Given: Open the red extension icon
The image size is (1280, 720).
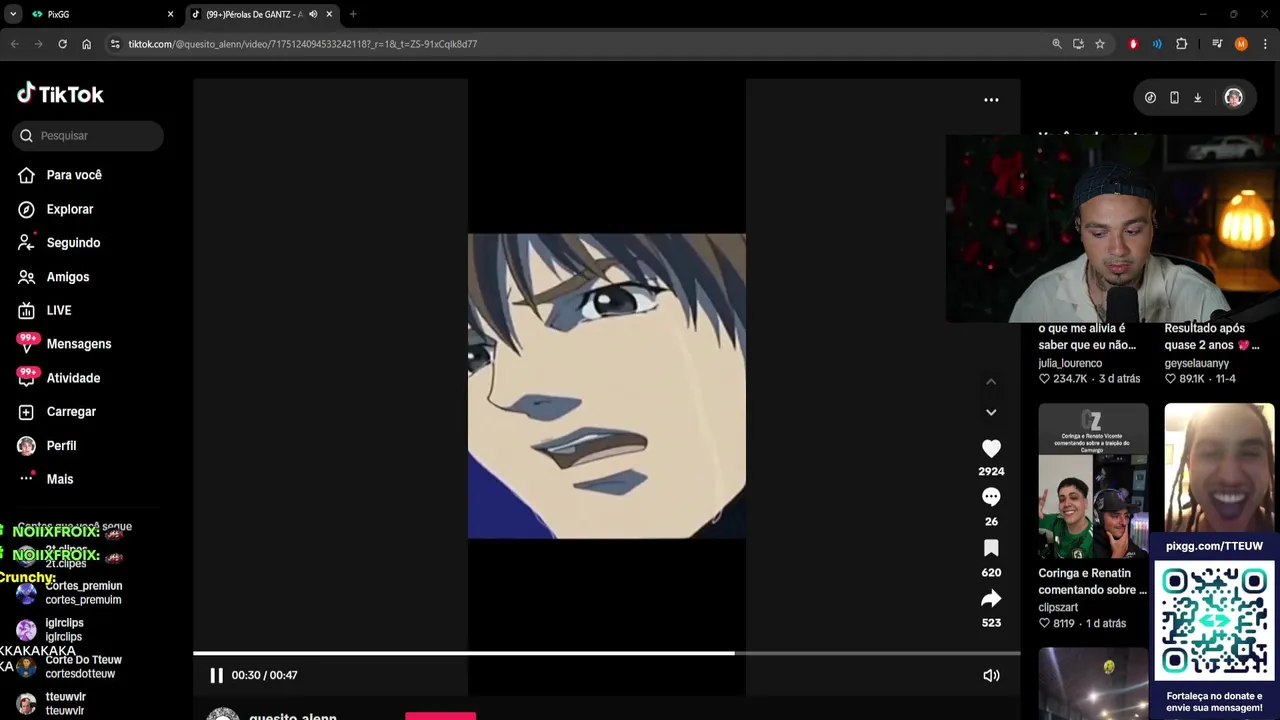Looking at the screenshot, I should coord(1133,44).
